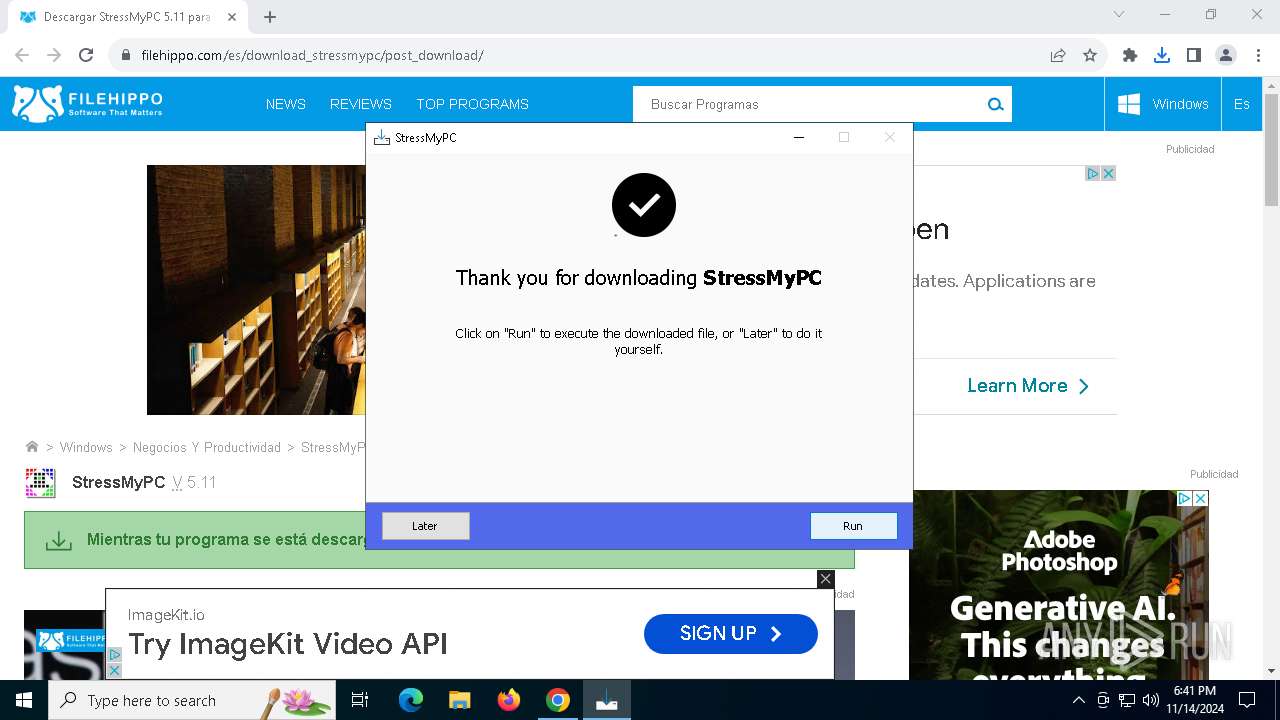Share this page icon in address bar
Viewport: 1280px width, 720px height.
[1058, 55]
